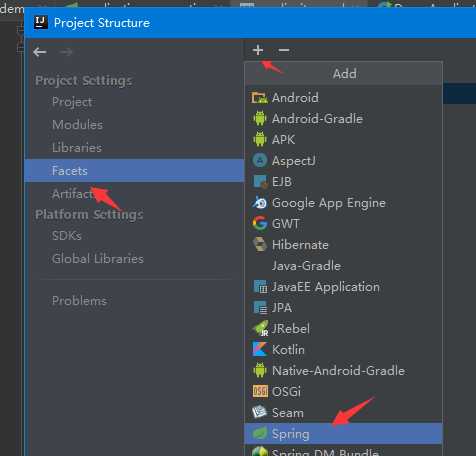Pick the Seam facet entry
The image size is (476, 456).
tap(343, 413)
